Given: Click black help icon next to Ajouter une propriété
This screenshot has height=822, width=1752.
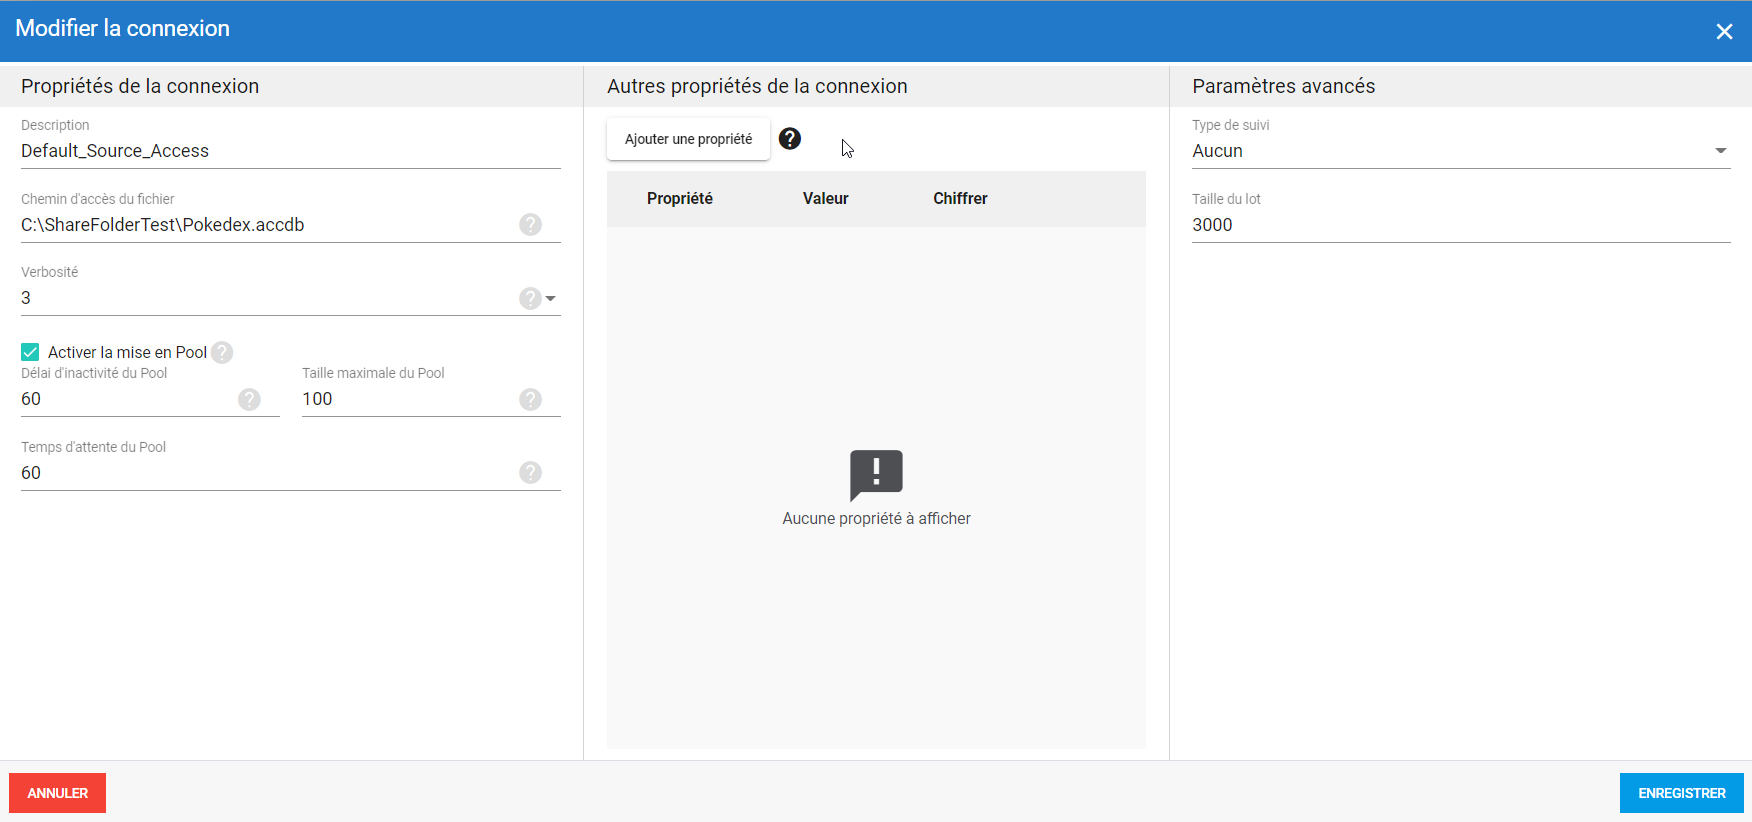Looking at the screenshot, I should (790, 138).
